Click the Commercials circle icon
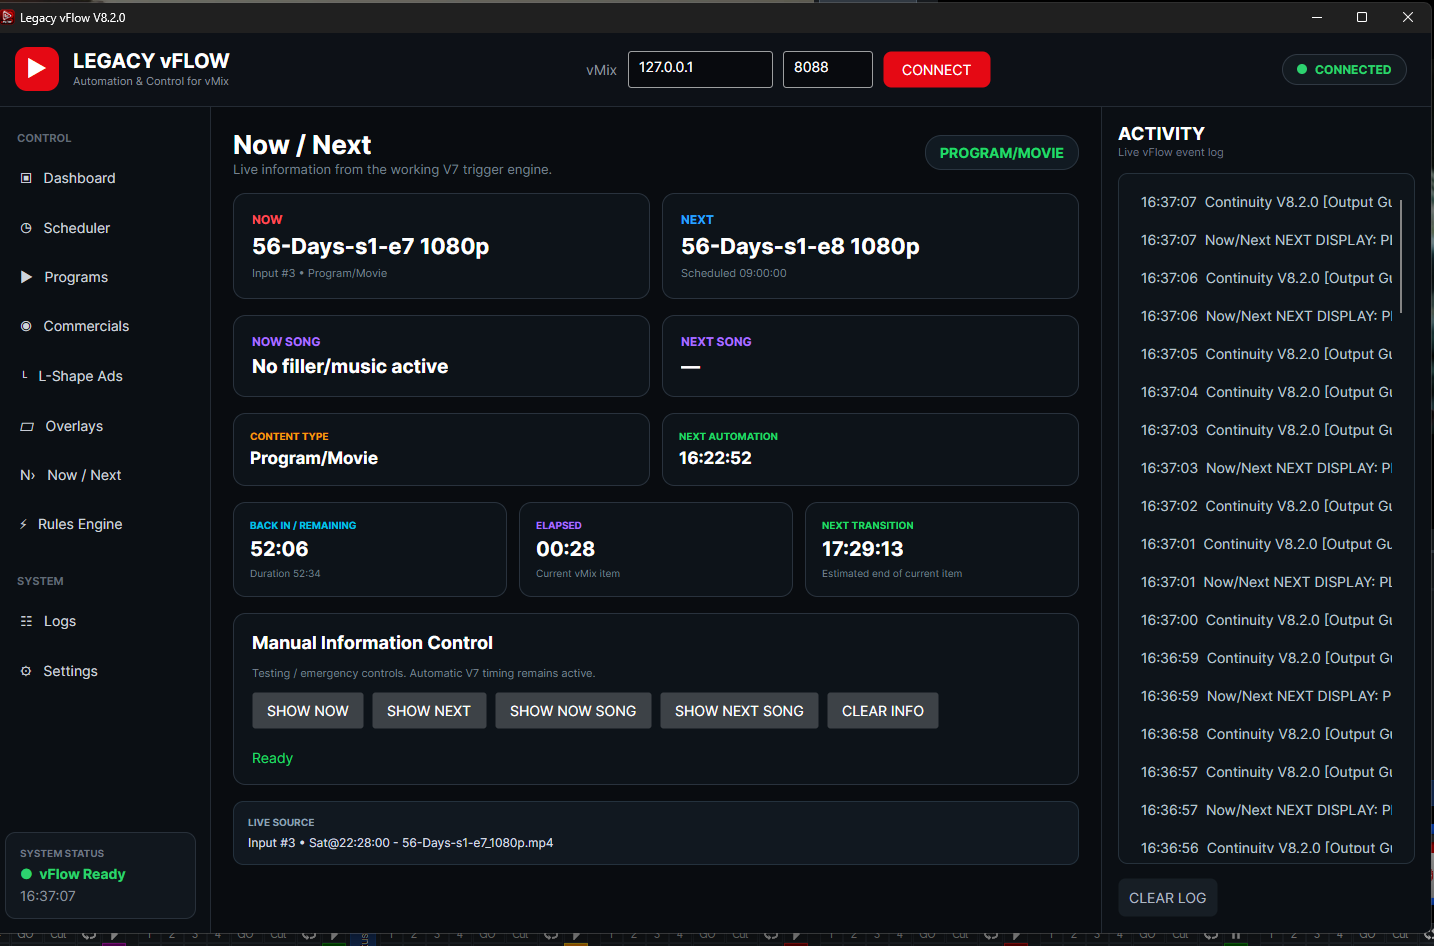Screen dimensions: 1434x946 [x=26, y=326]
